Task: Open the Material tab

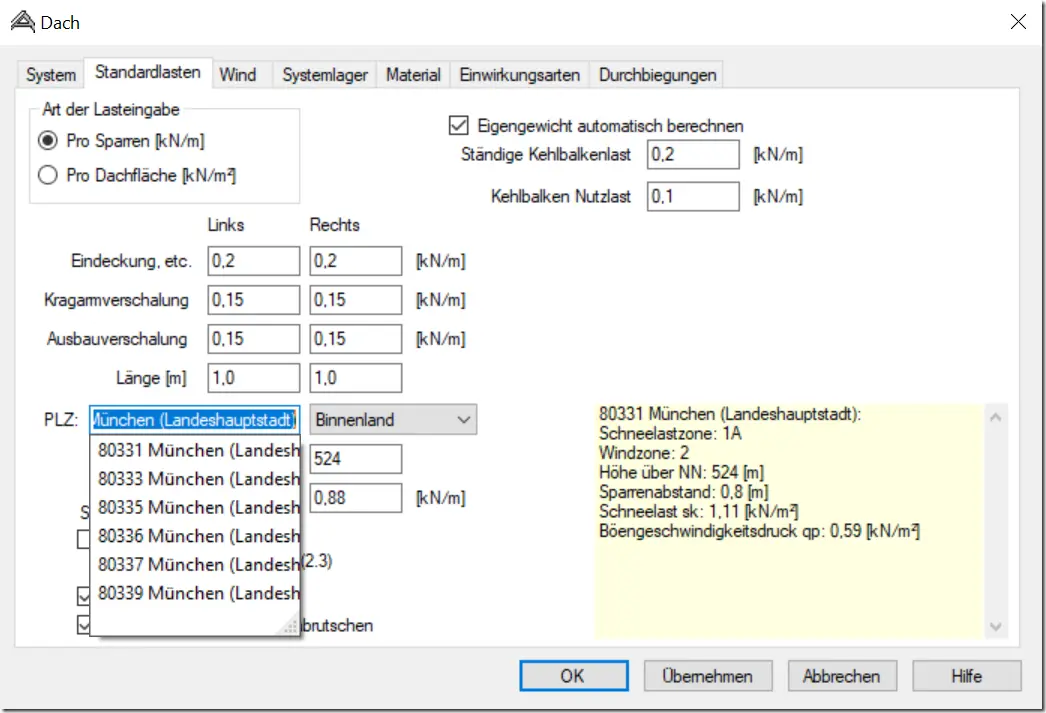Action: 413,75
